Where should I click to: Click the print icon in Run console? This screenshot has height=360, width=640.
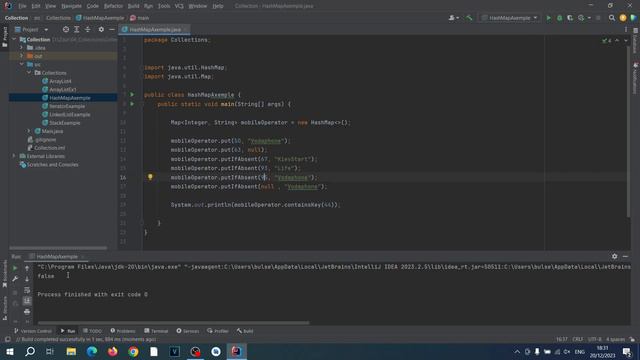click(x=27, y=311)
